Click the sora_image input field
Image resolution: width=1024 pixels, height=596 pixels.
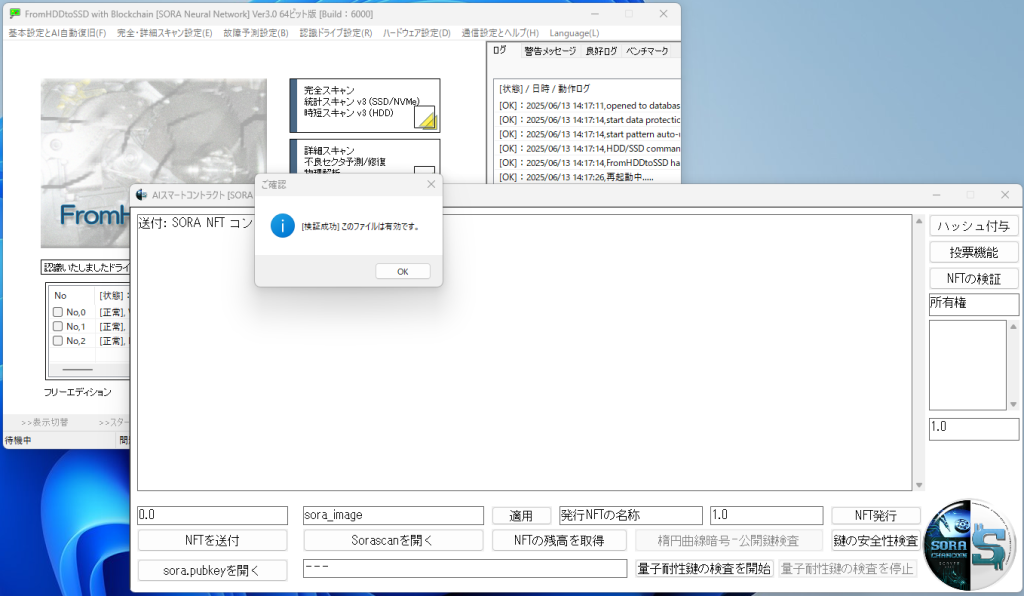393,515
